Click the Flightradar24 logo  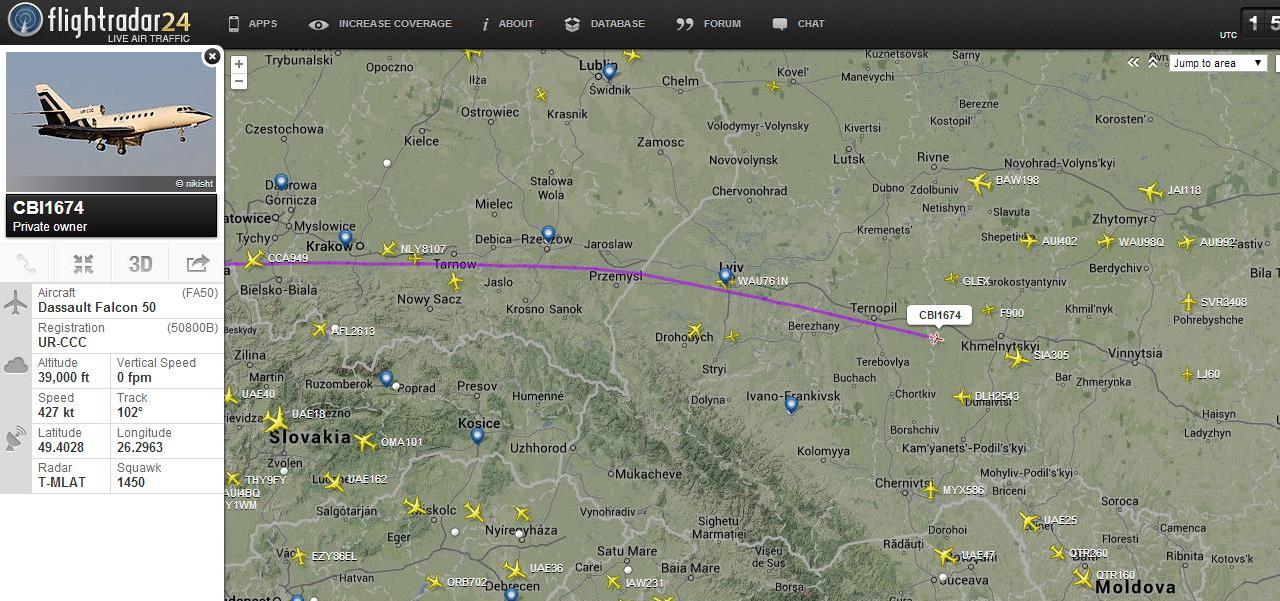(98, 22)
